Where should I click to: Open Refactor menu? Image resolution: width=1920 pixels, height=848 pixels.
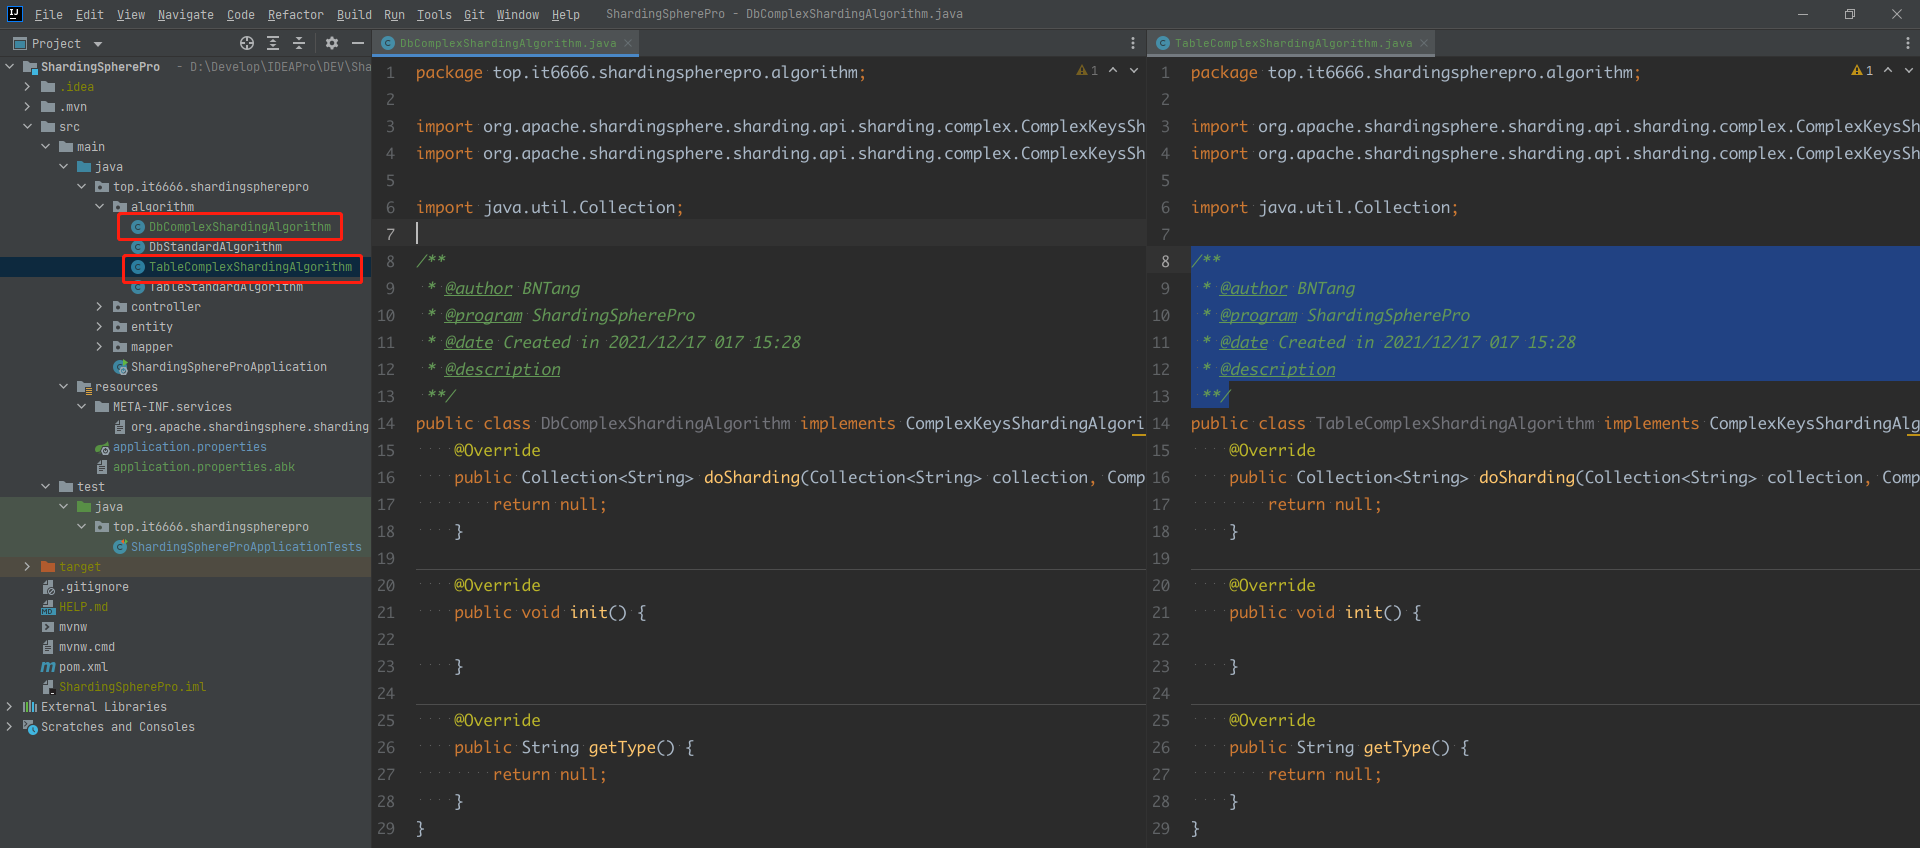pos(295,14)
